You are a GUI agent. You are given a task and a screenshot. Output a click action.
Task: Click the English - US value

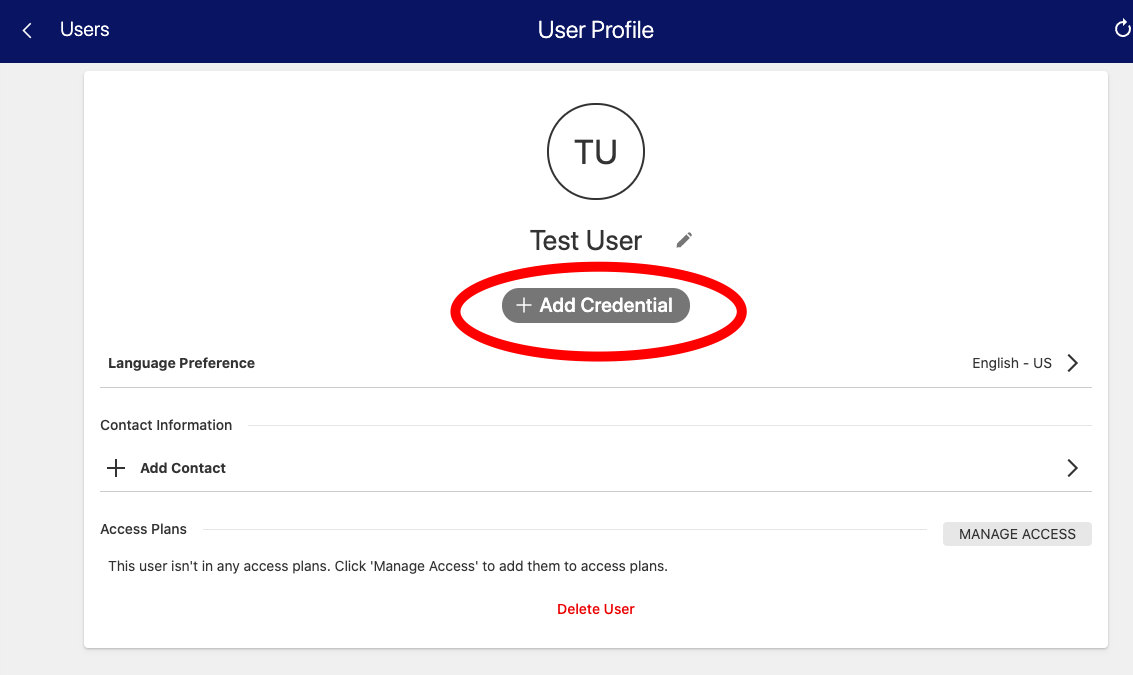pos(1012,363)
